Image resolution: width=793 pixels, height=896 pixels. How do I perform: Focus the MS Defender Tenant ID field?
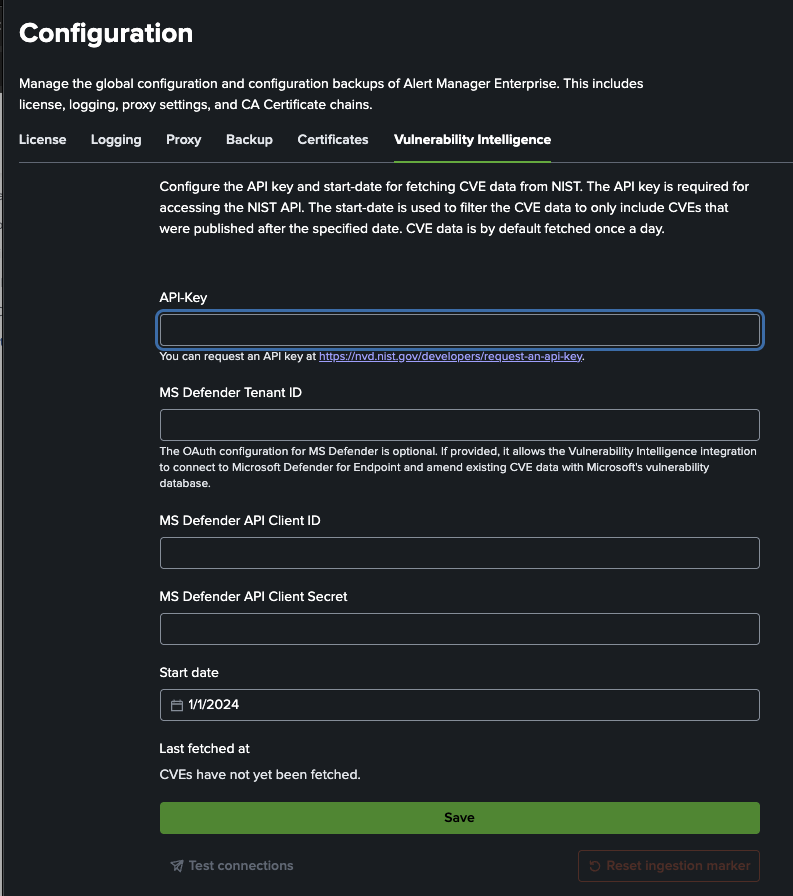point(459,424)
